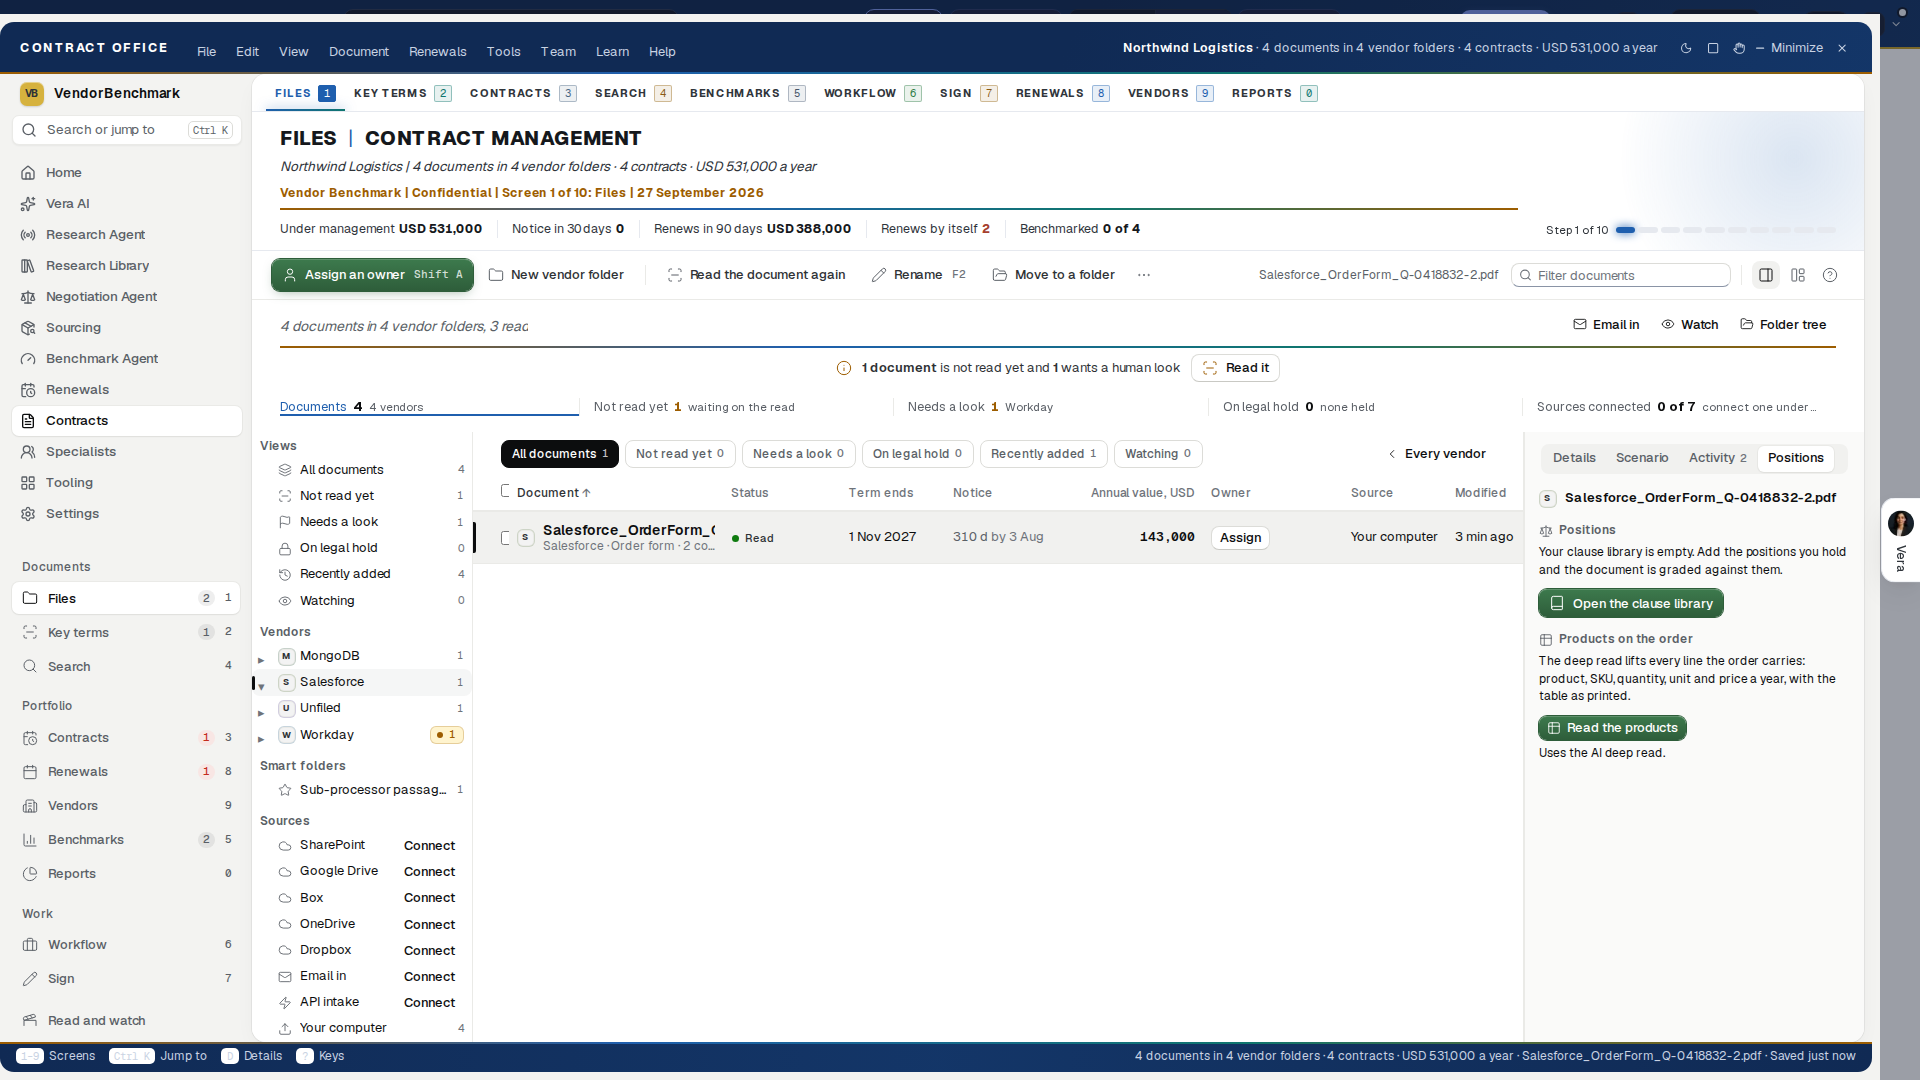Collapse the Salesforce vendor folder
Image resolution: width=1920 pixels, height=1080 pixels.
(x=261, y=686)
